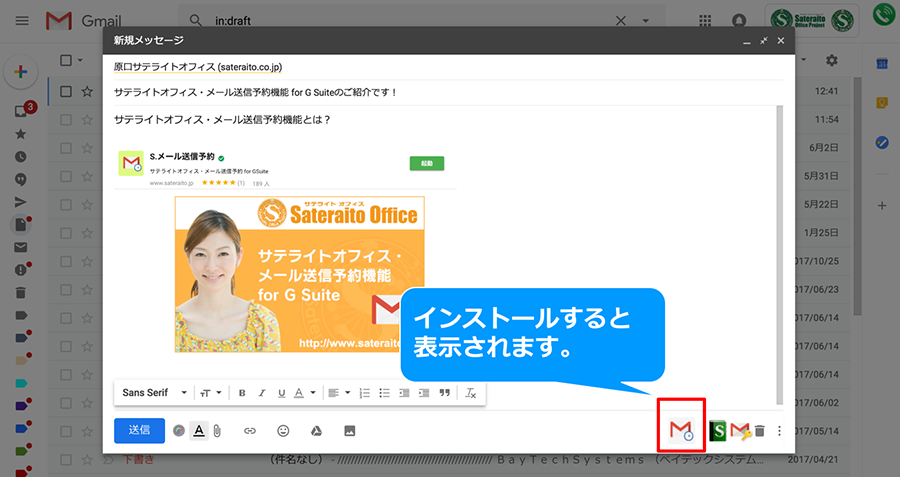Insert a numbered list

(x=364, y=393)
